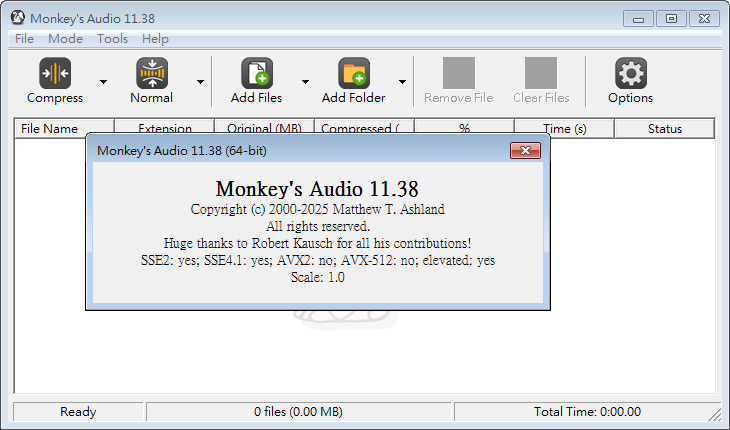Sort by the % column header
This screenshot has width=730, height=430.
pyautogui.click(x=465, y=128)
